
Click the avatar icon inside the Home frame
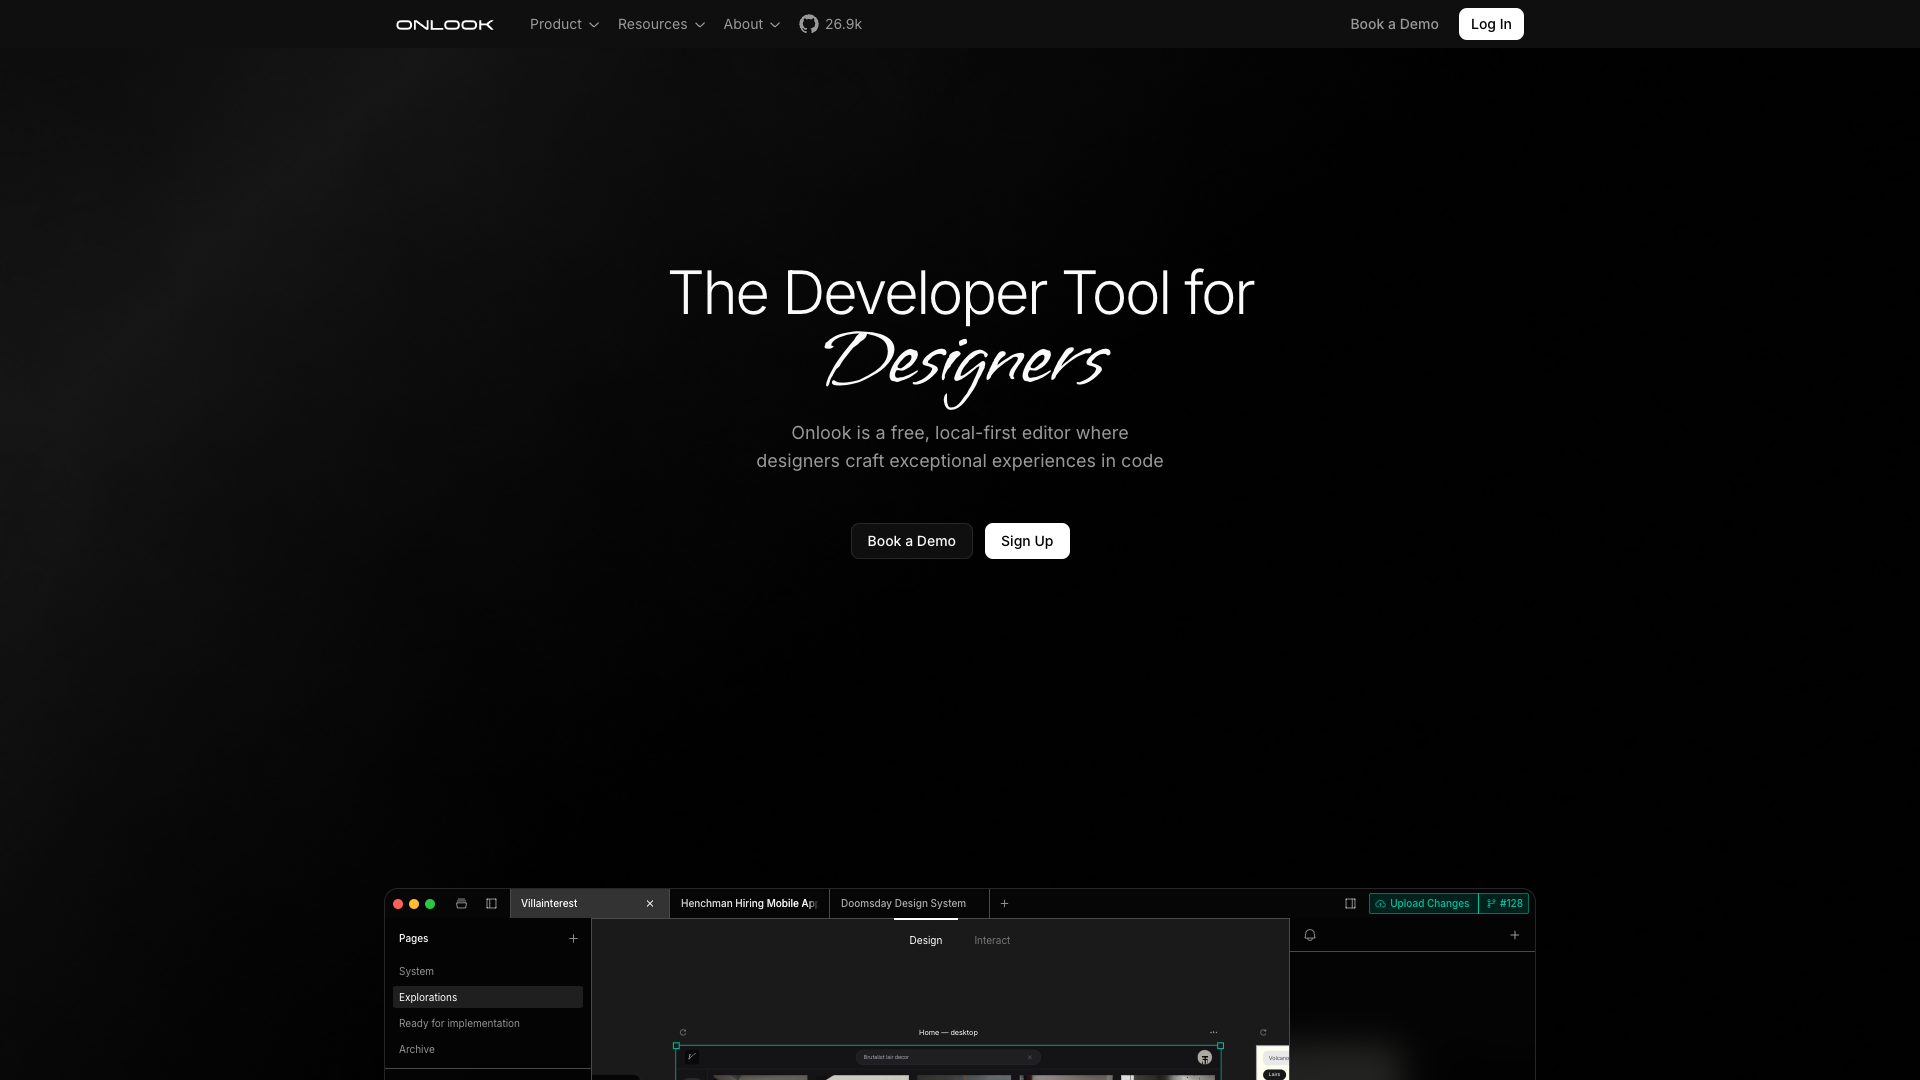[x=1205, y=1058]
